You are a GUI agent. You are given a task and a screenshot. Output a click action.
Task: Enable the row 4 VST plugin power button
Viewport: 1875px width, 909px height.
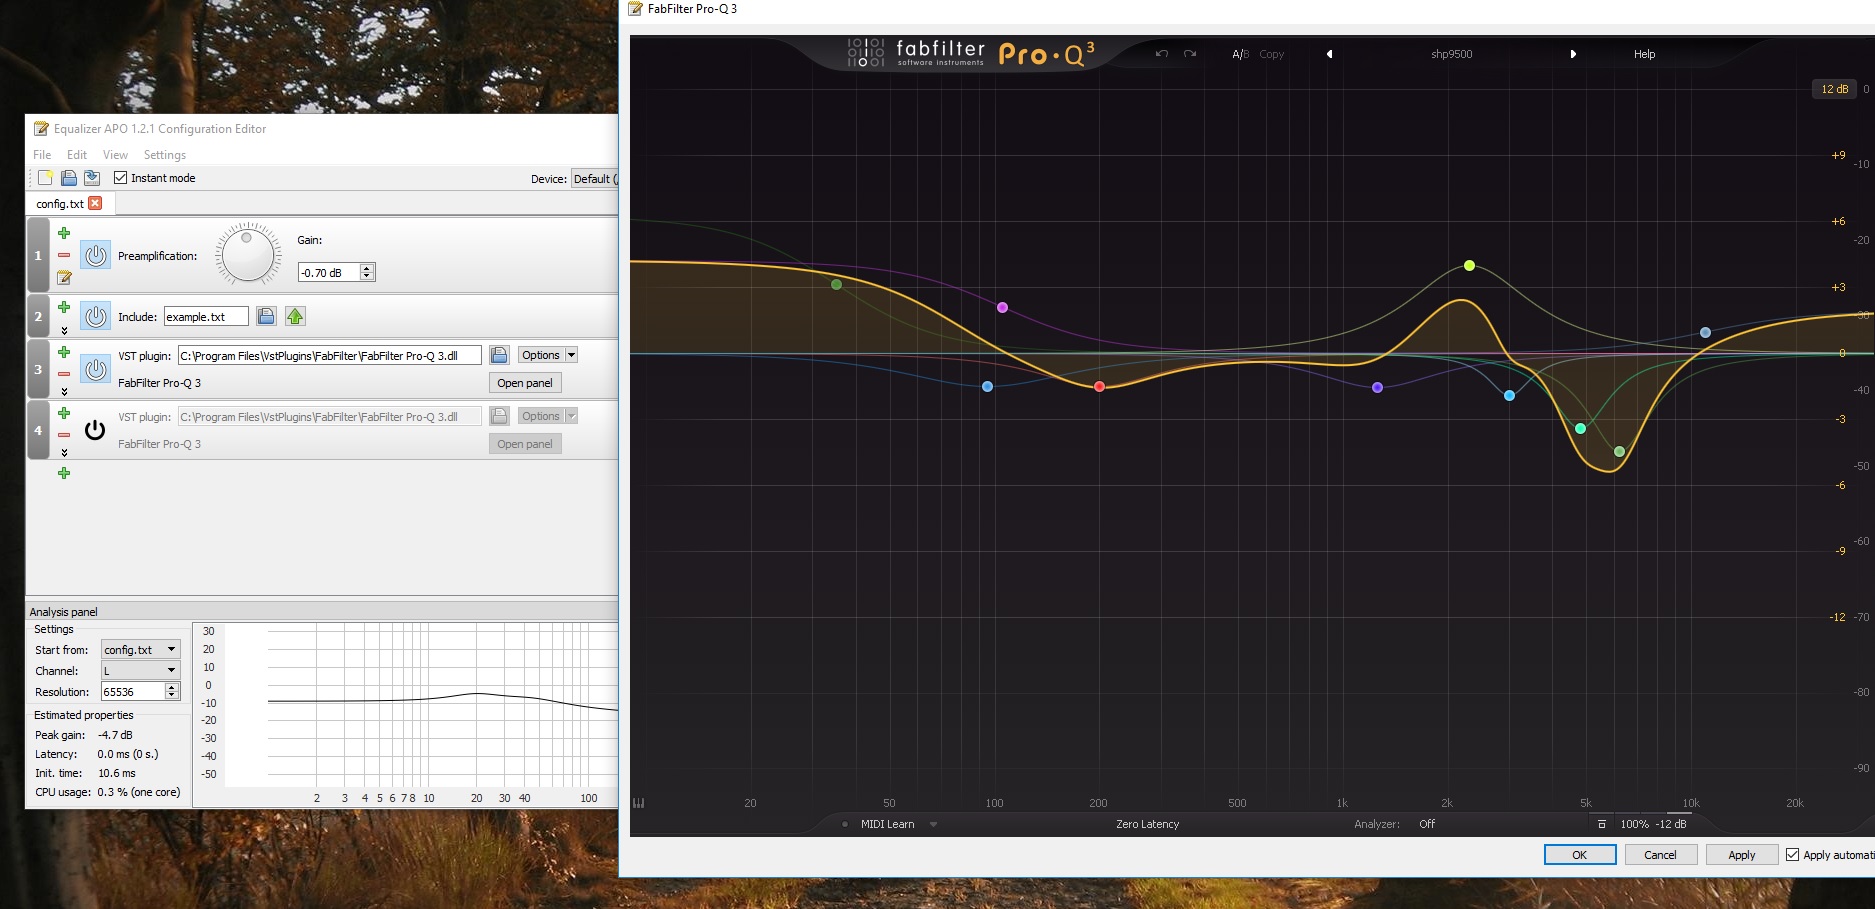tap(95, 430)
